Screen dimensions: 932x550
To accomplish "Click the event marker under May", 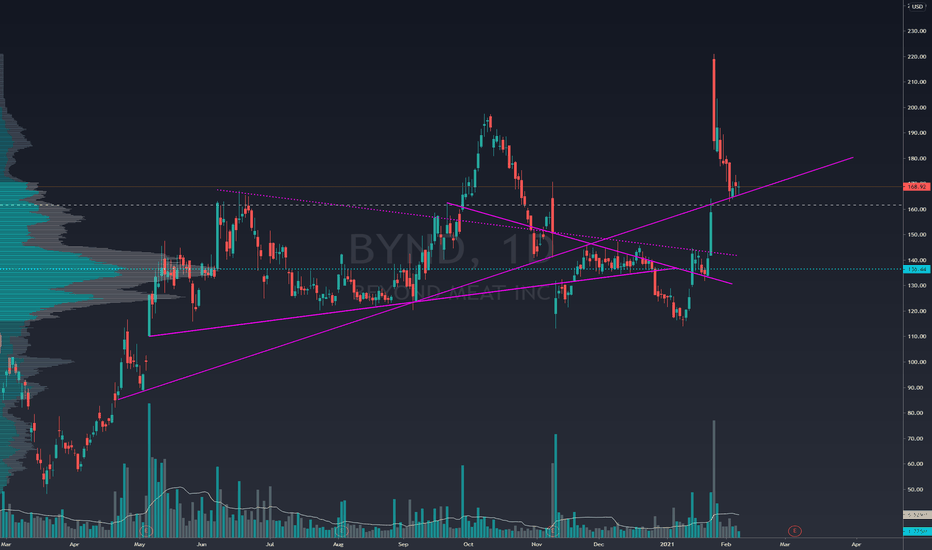I will pos(146,530).
